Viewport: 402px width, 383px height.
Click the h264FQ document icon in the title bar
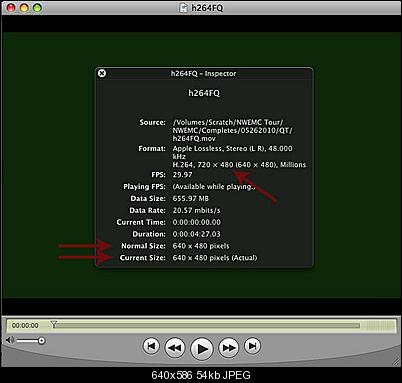tap(183, 8)
